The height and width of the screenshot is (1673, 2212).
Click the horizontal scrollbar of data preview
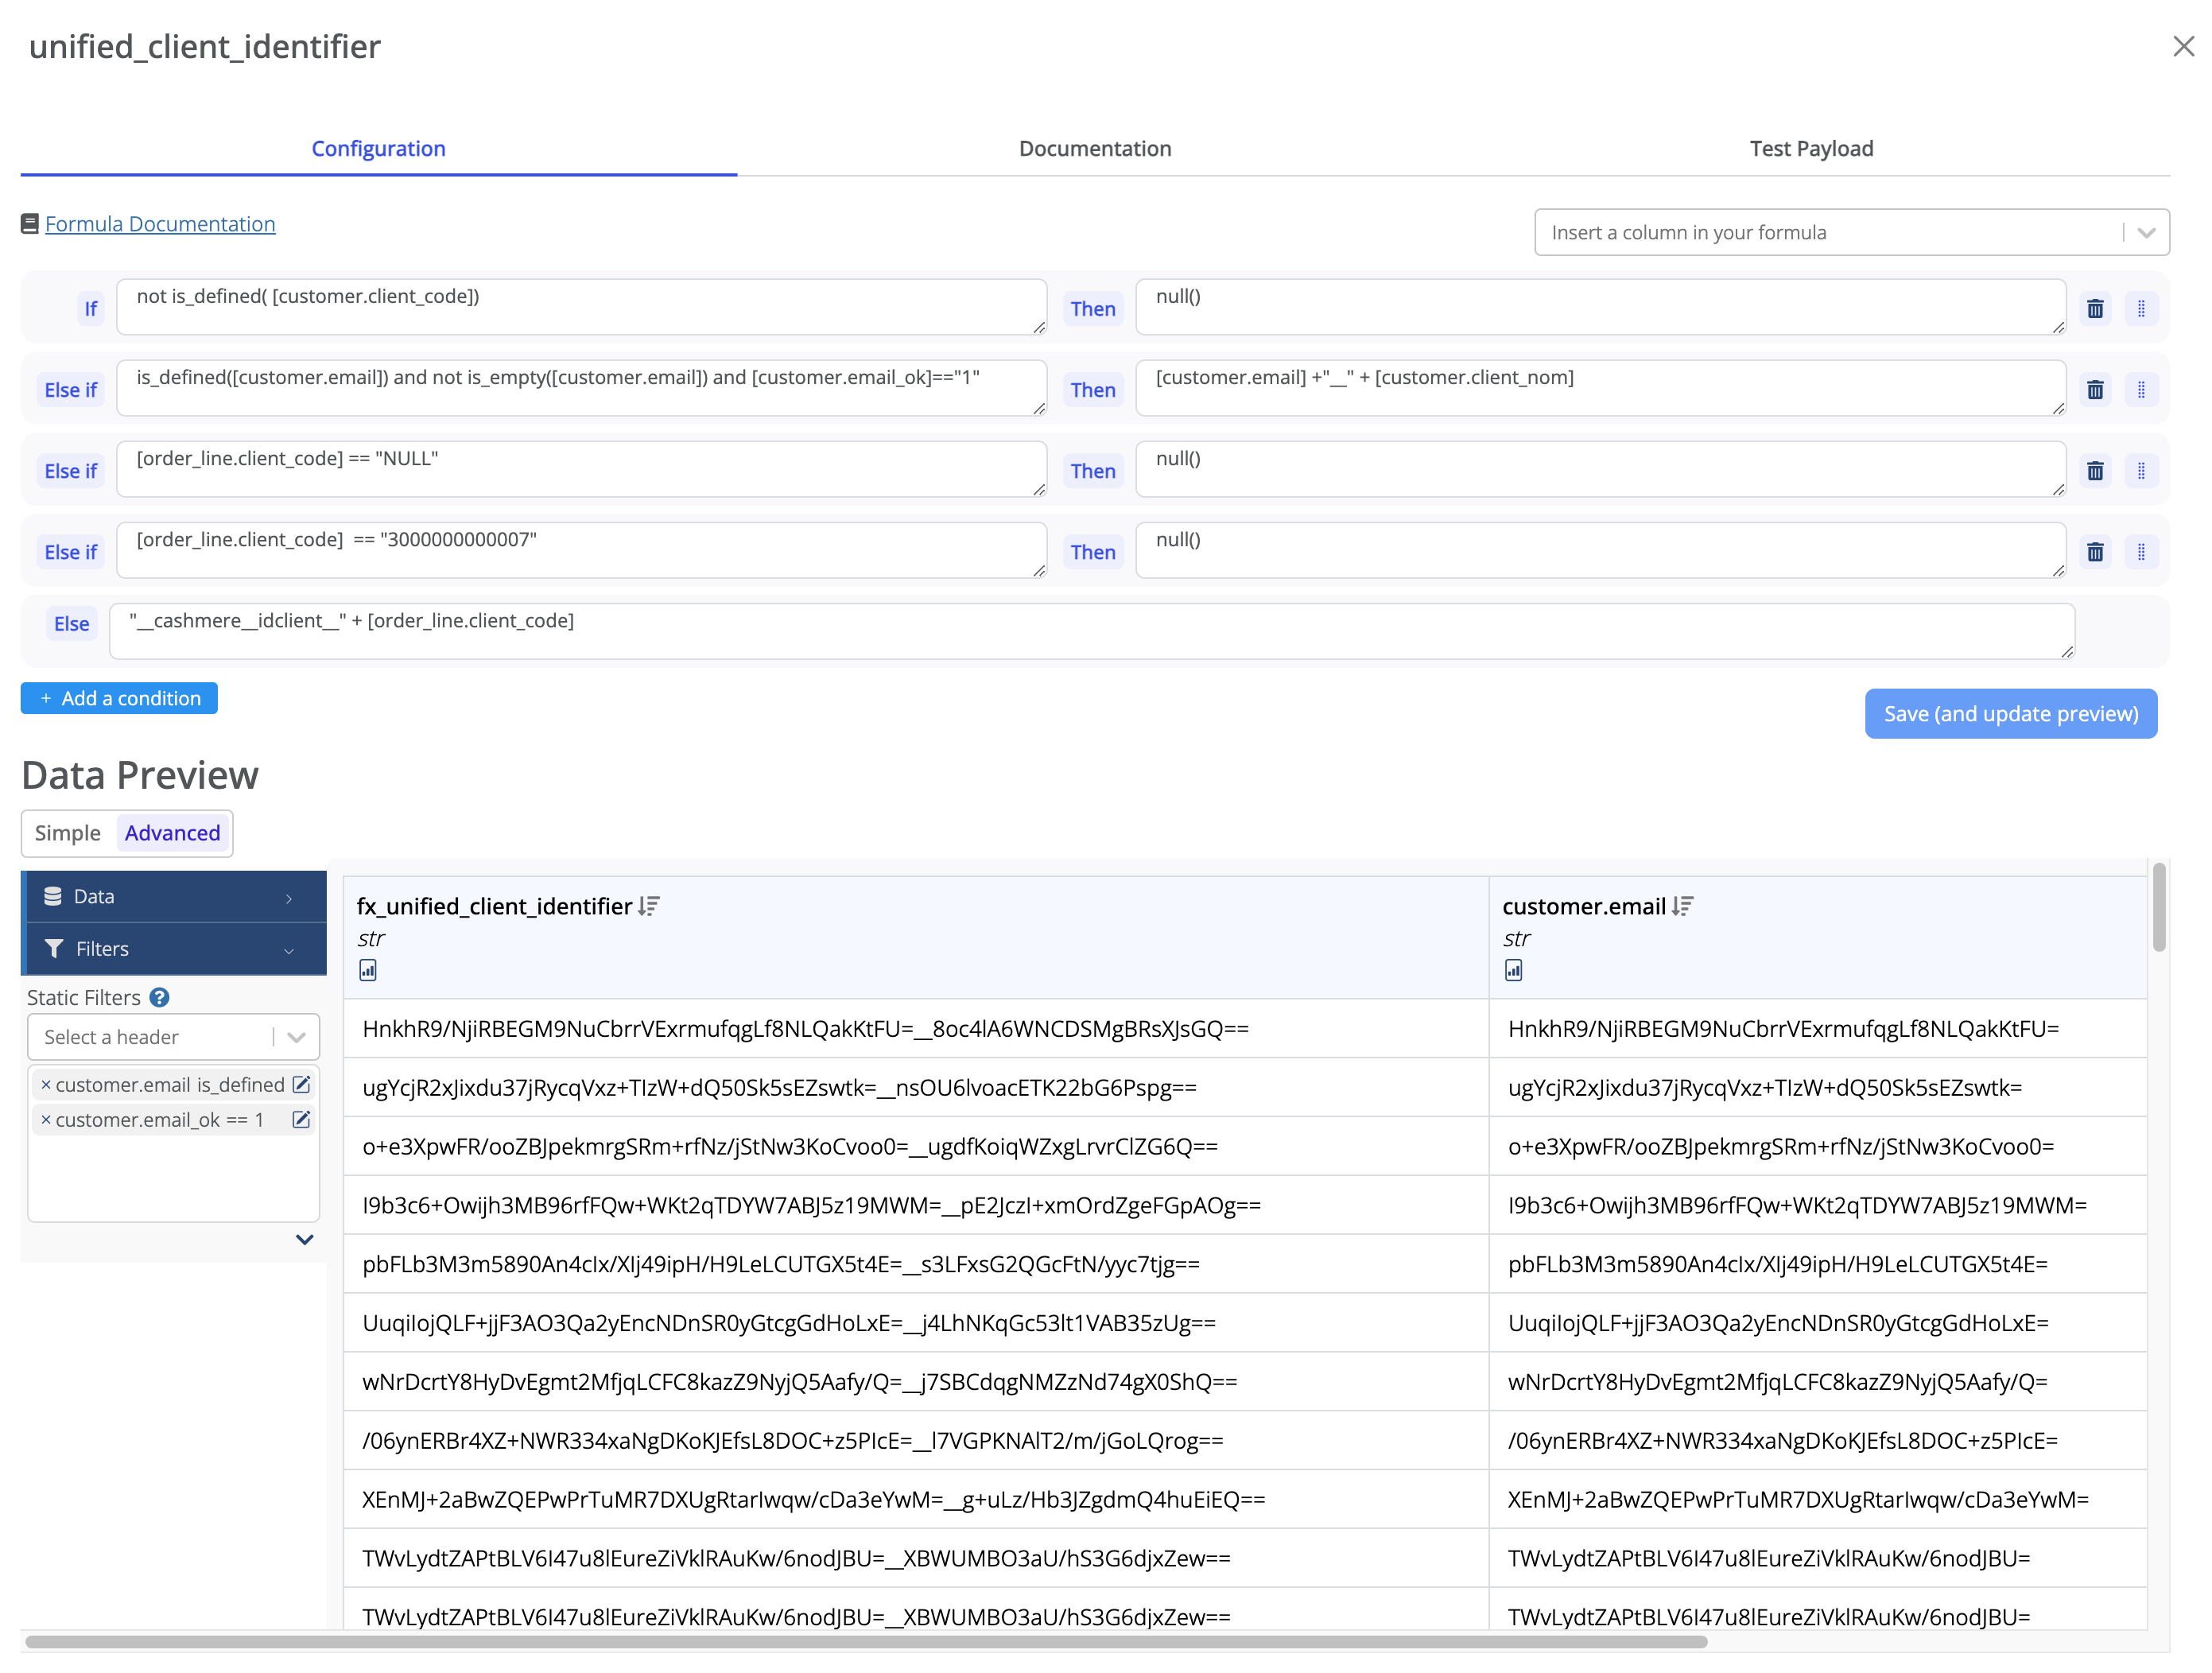pyautogui.click(x=866, y=1641)
